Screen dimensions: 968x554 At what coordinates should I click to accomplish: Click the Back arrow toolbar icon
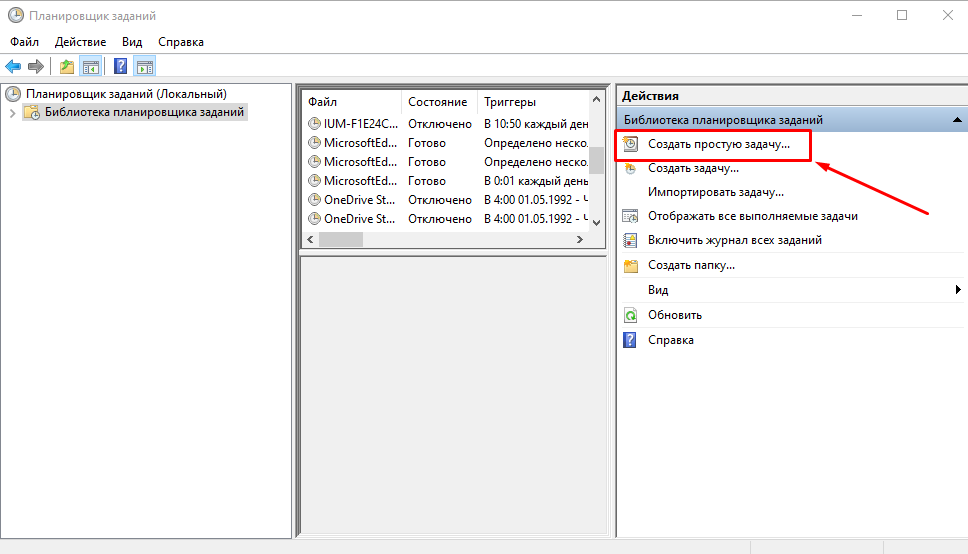(x=13, y=66)
